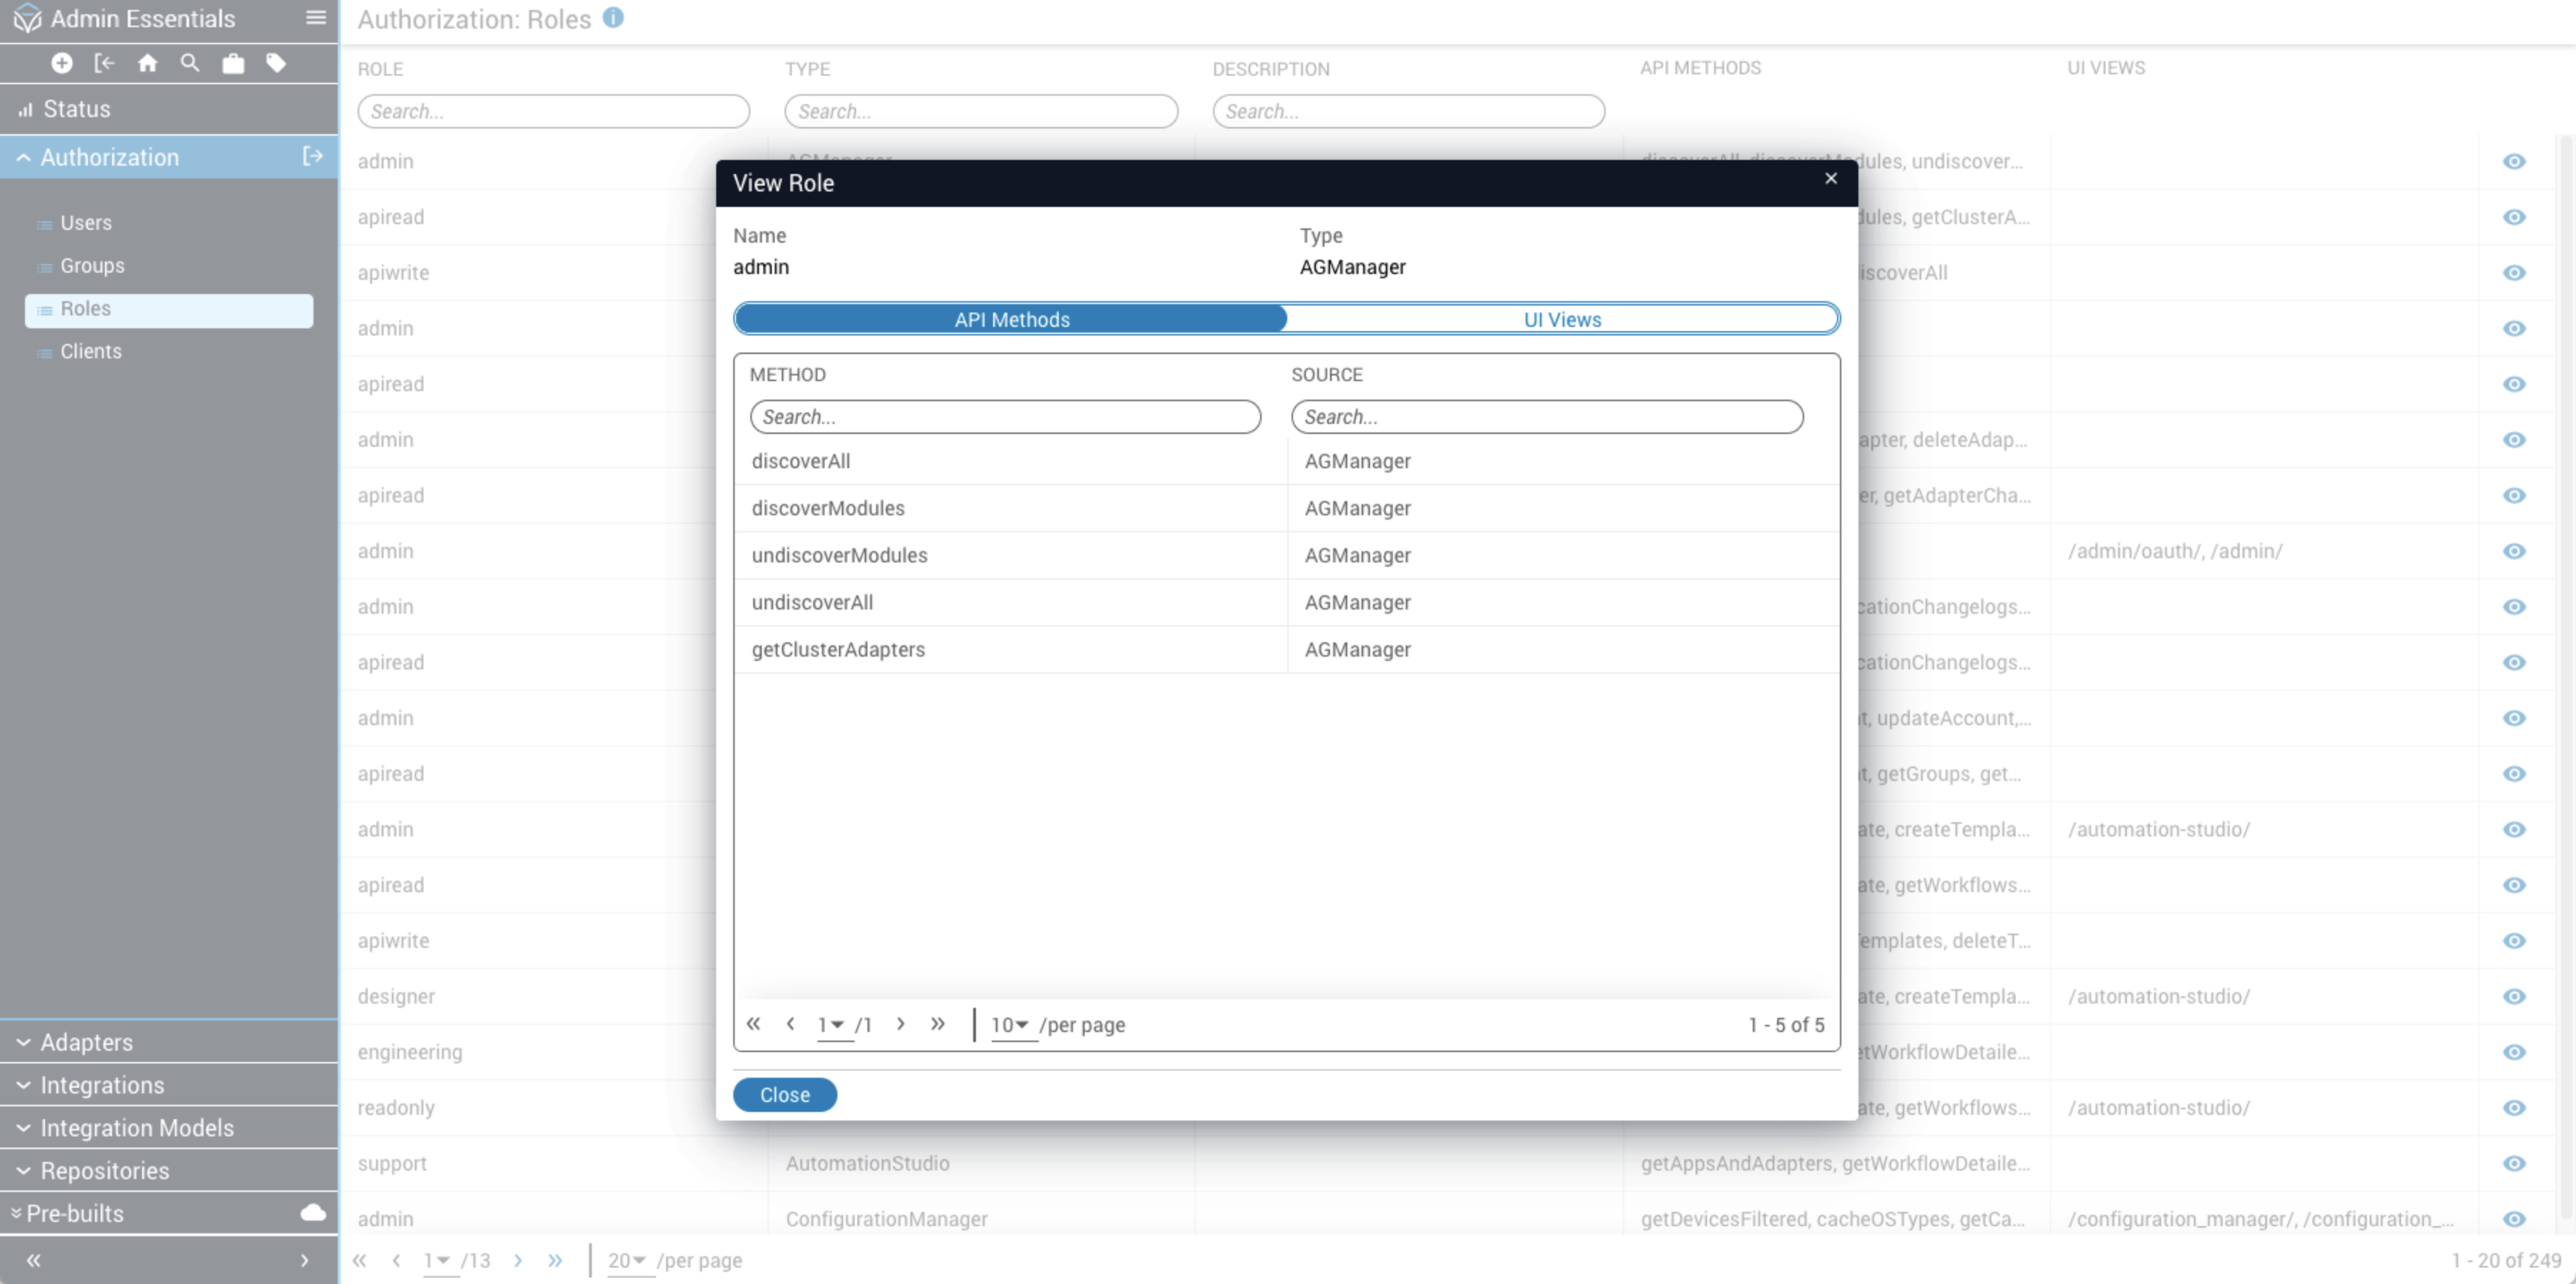
Task: Click the home icon in sidebar toolbar
Action: tap(148, 63)
